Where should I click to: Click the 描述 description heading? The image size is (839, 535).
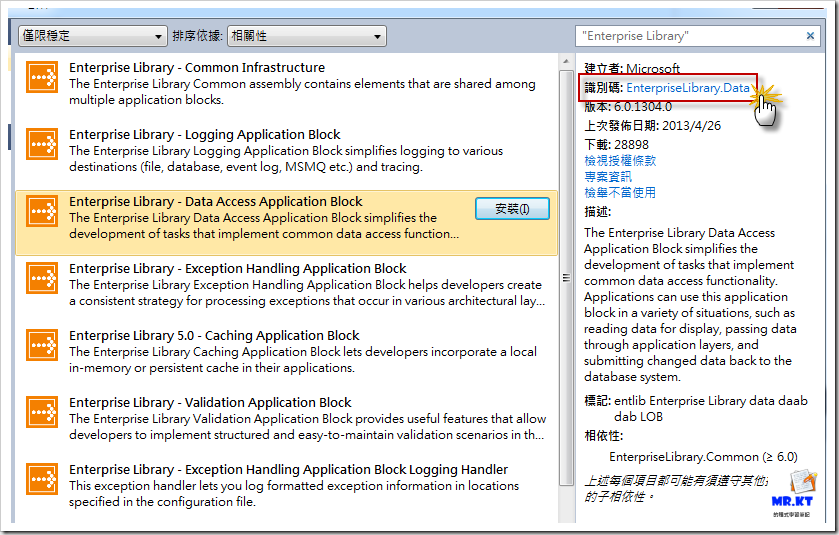coord(598,212)
